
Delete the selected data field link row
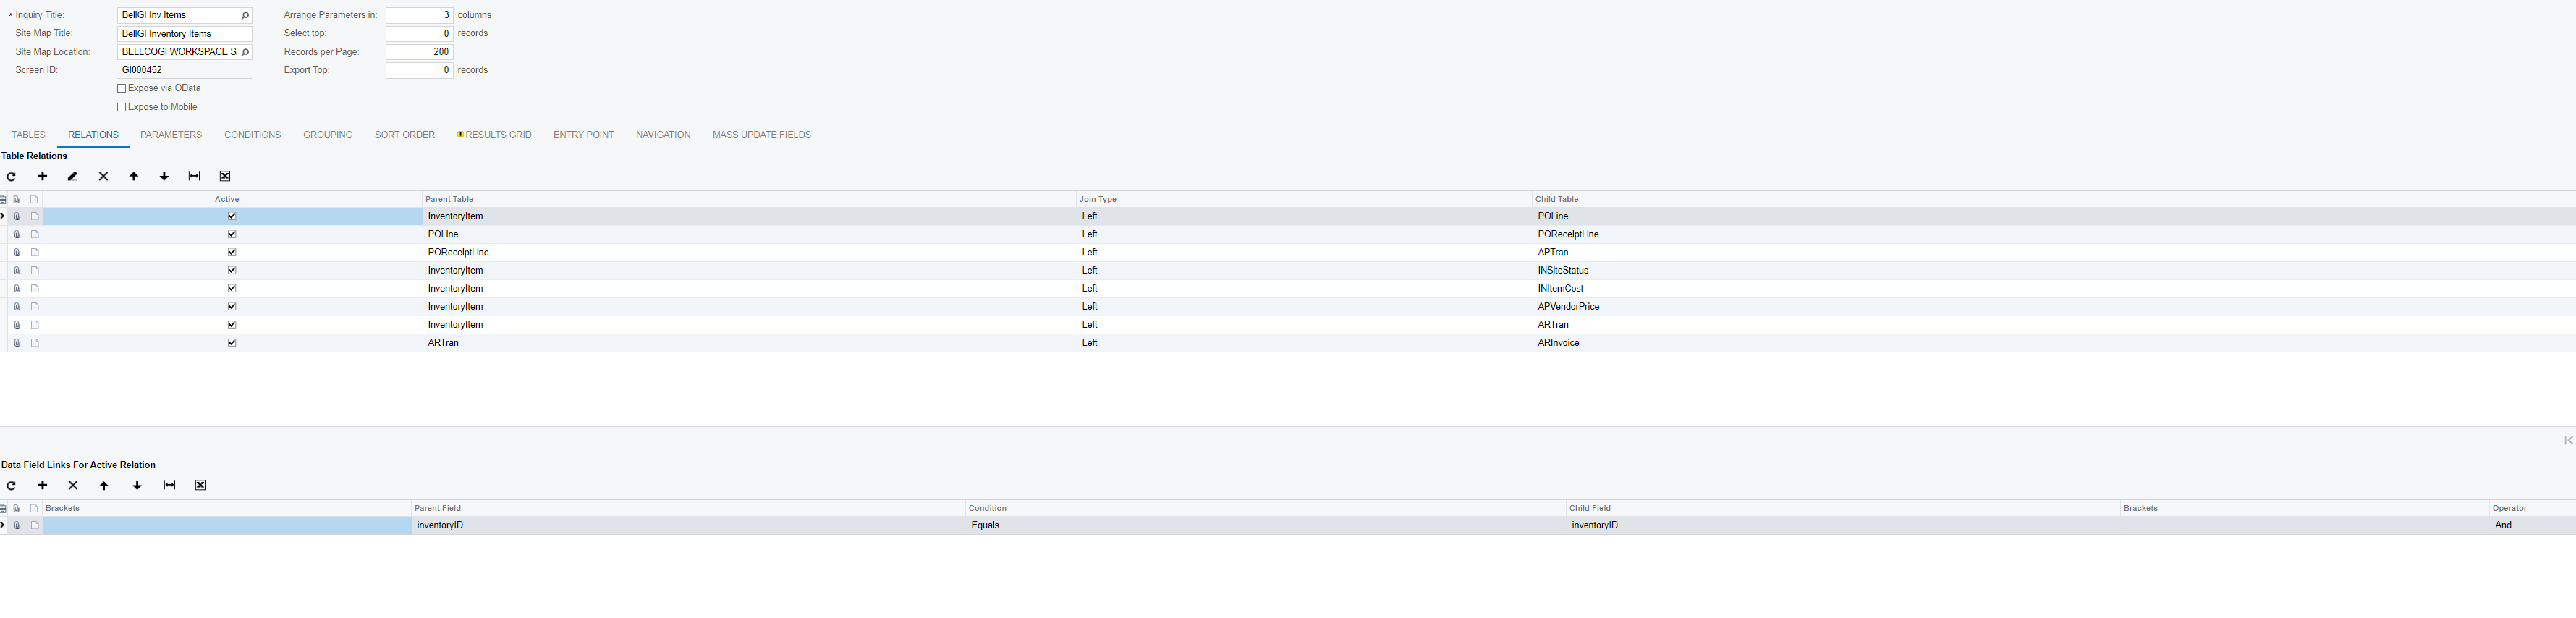click(x=73, y=486)
